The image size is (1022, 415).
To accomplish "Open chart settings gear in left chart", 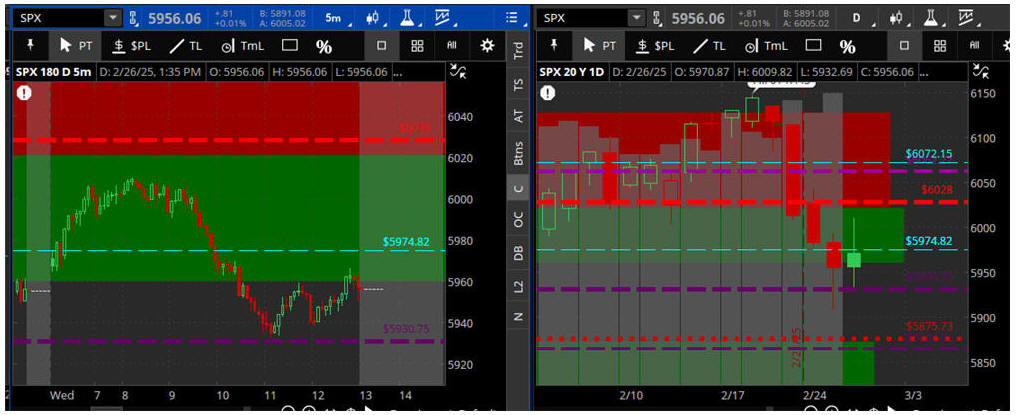I will 487,45.
